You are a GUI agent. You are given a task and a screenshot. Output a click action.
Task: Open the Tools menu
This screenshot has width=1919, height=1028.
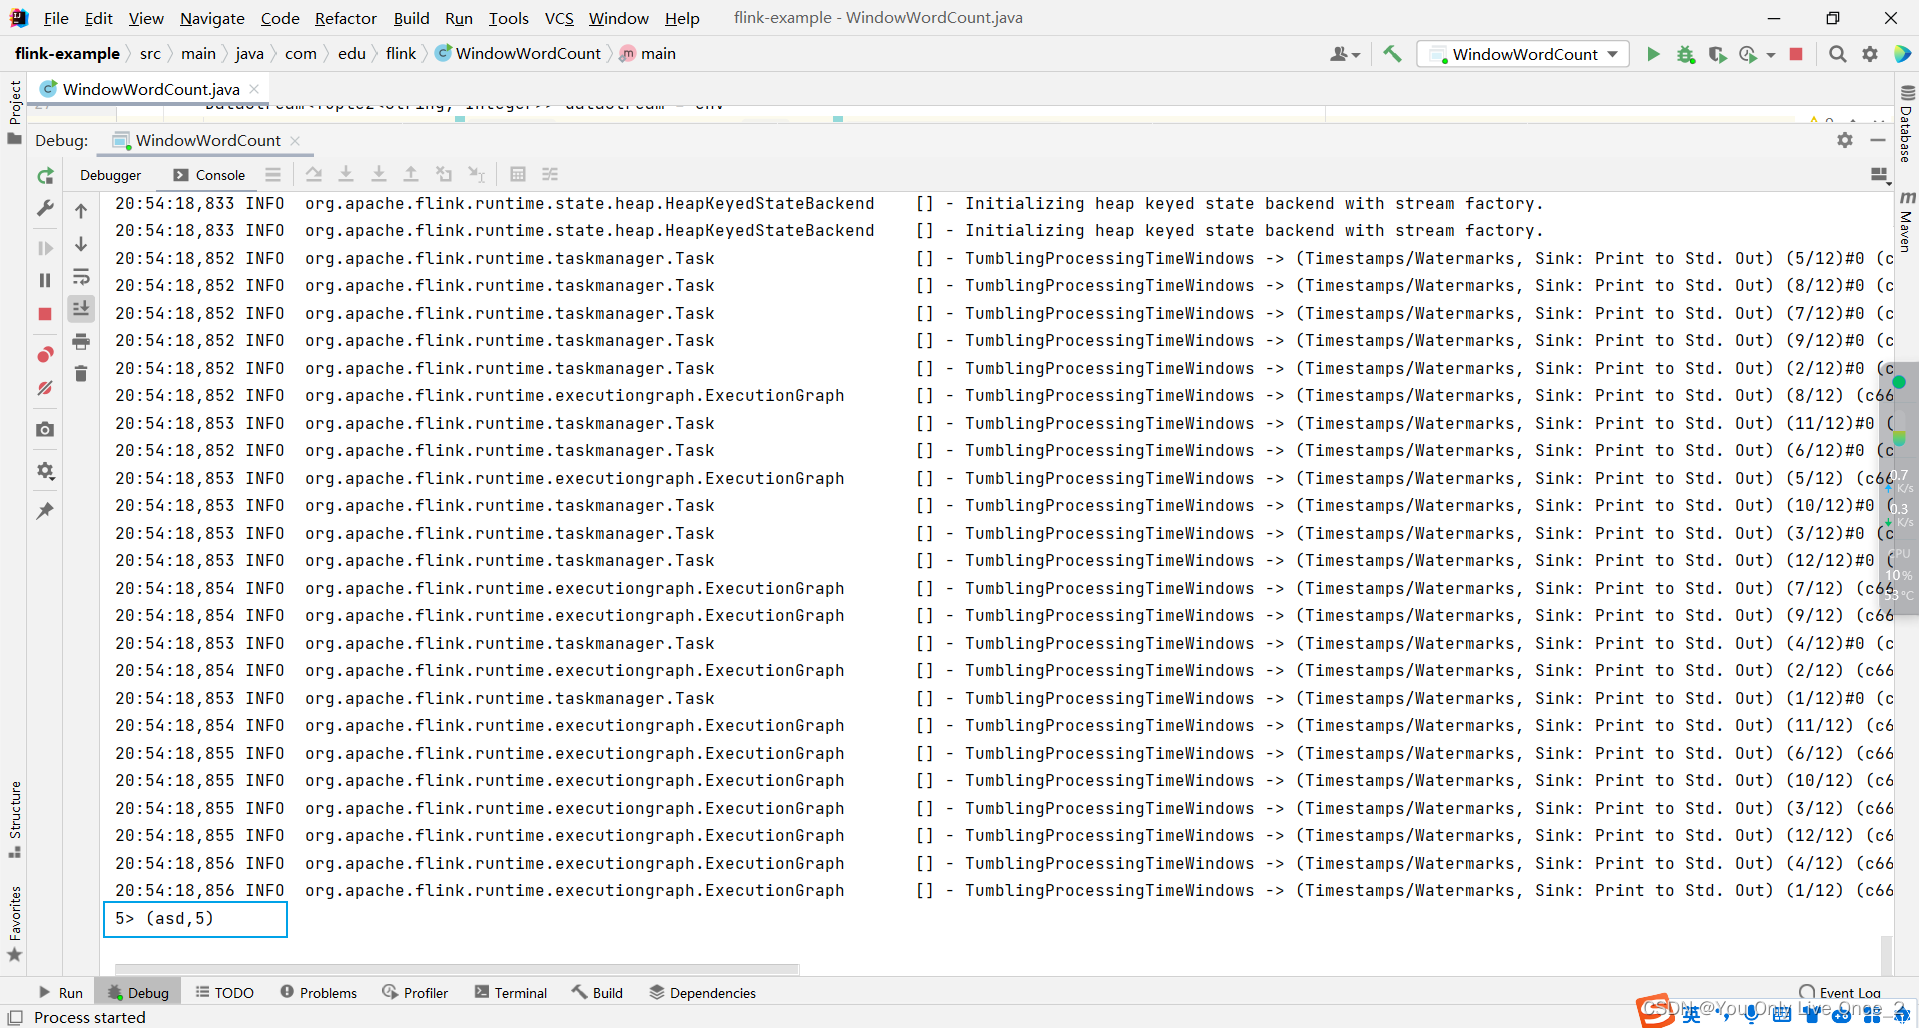click(508, 18)
